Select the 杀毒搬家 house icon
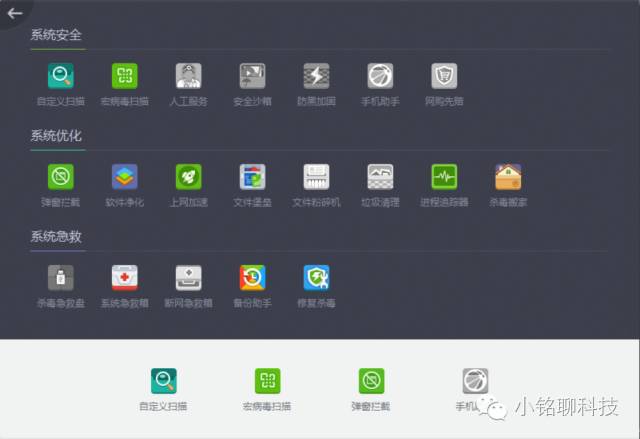 (x=508, y=177)
